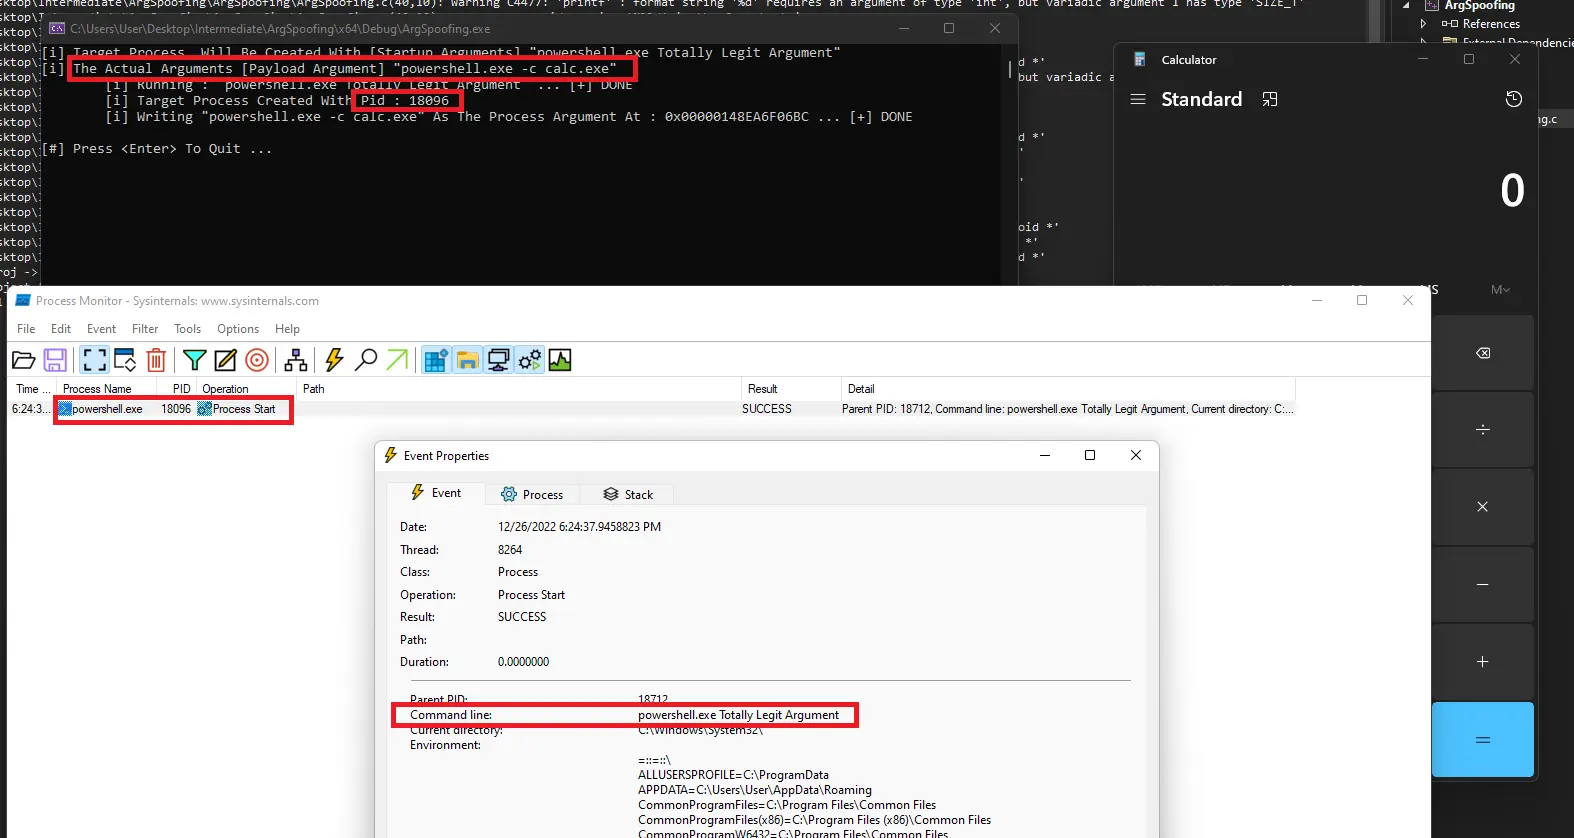Screen dimensions: 1574x838
Task: Click the trash can Clear display icon
Action: 156,360
